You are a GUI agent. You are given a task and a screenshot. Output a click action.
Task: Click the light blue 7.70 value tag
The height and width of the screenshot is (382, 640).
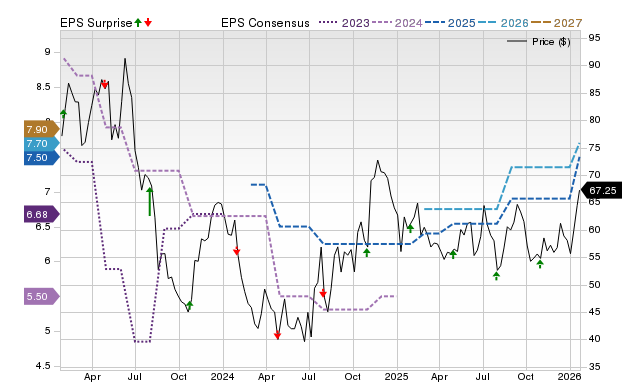[41, 144]
